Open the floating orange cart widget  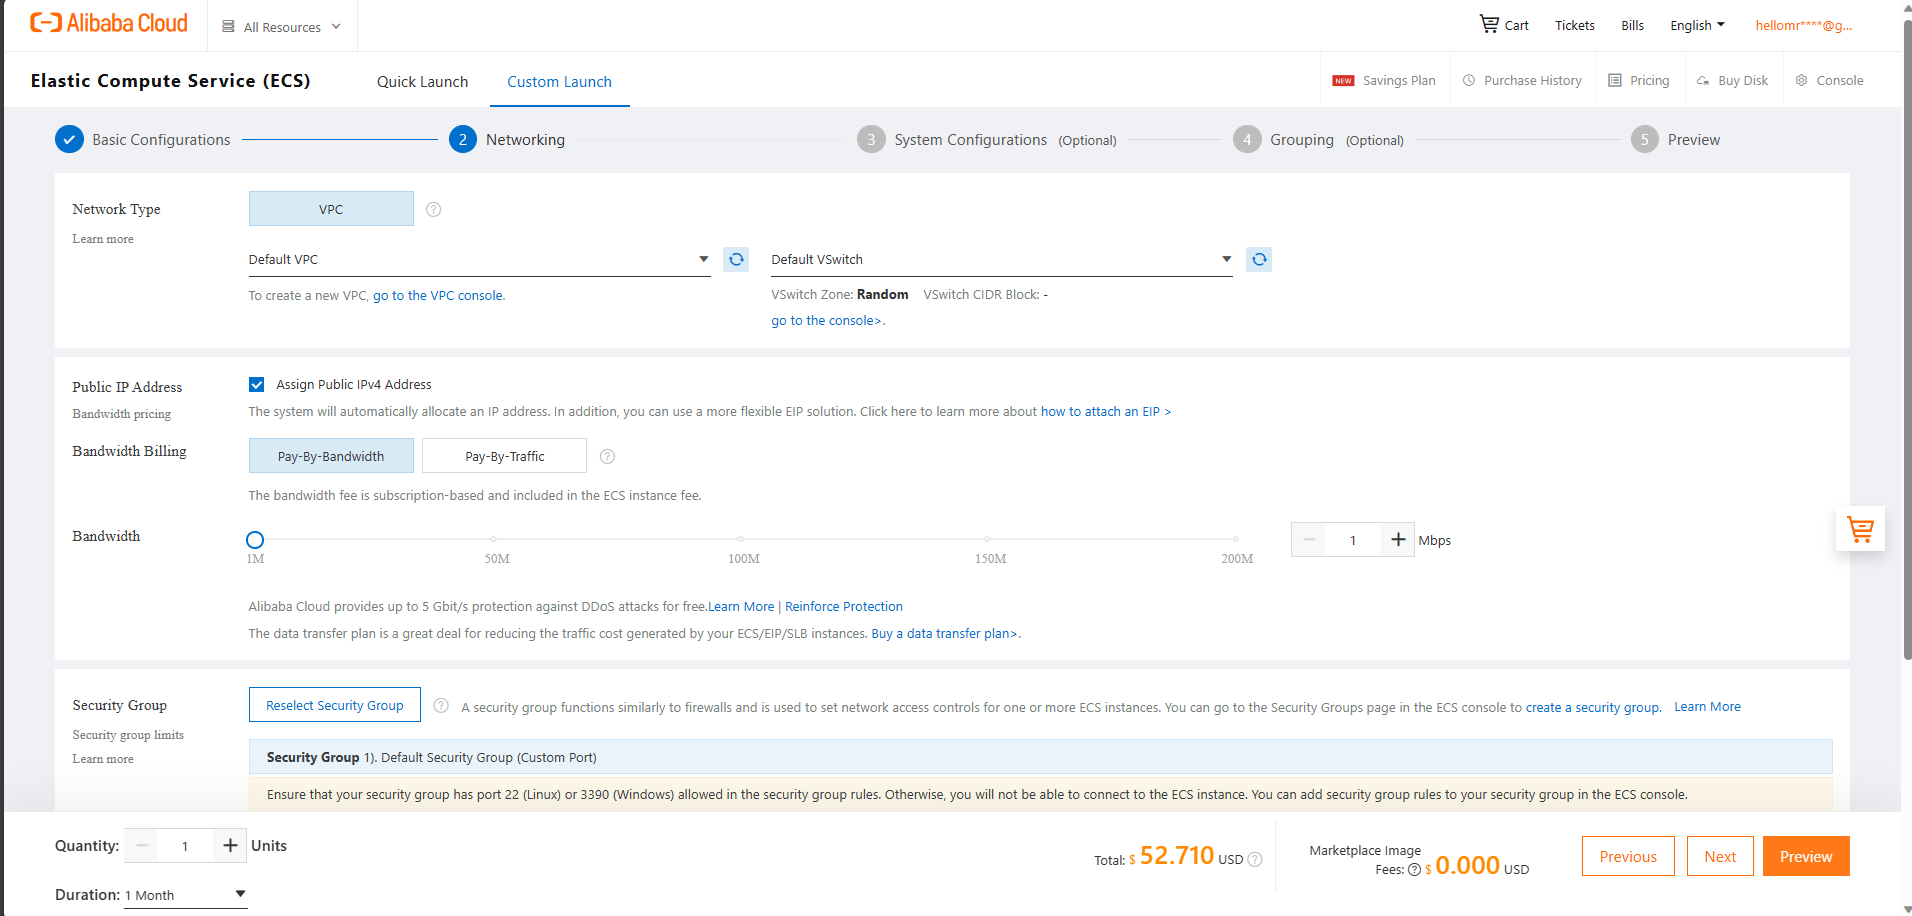tap(1860, 529)
